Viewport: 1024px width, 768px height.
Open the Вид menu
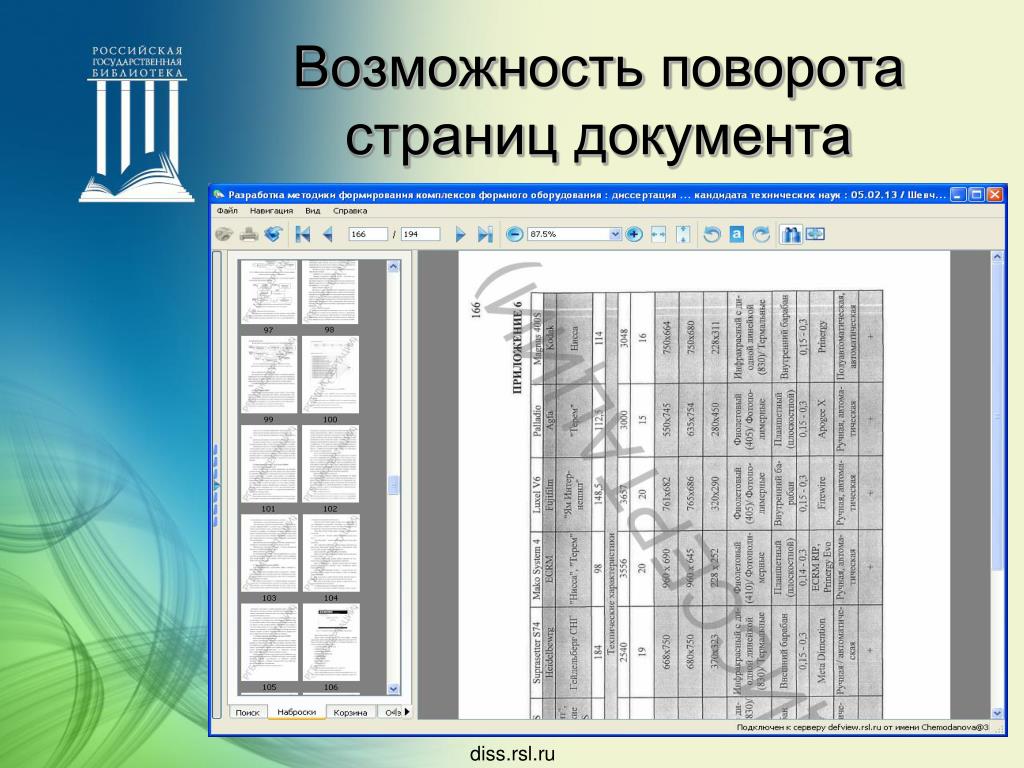(x=312, y=211)
